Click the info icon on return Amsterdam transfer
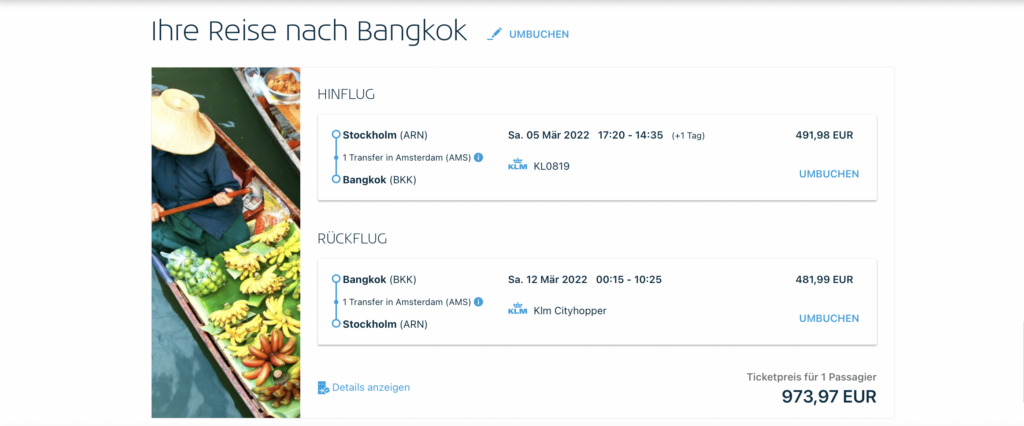This screenshot has height=426, width=1024. (x=478, y=302)
